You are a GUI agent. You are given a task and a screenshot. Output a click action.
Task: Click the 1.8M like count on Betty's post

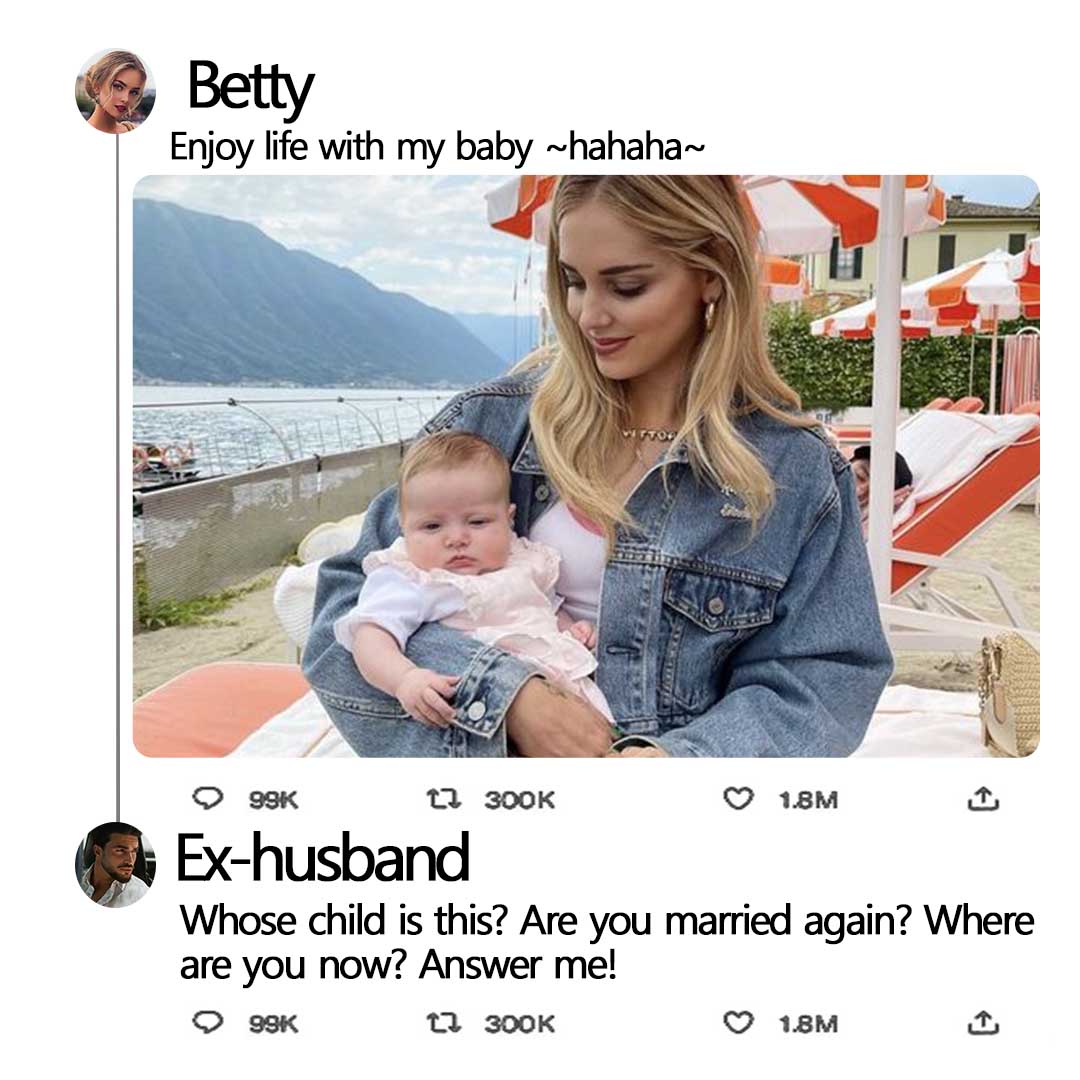809,800
